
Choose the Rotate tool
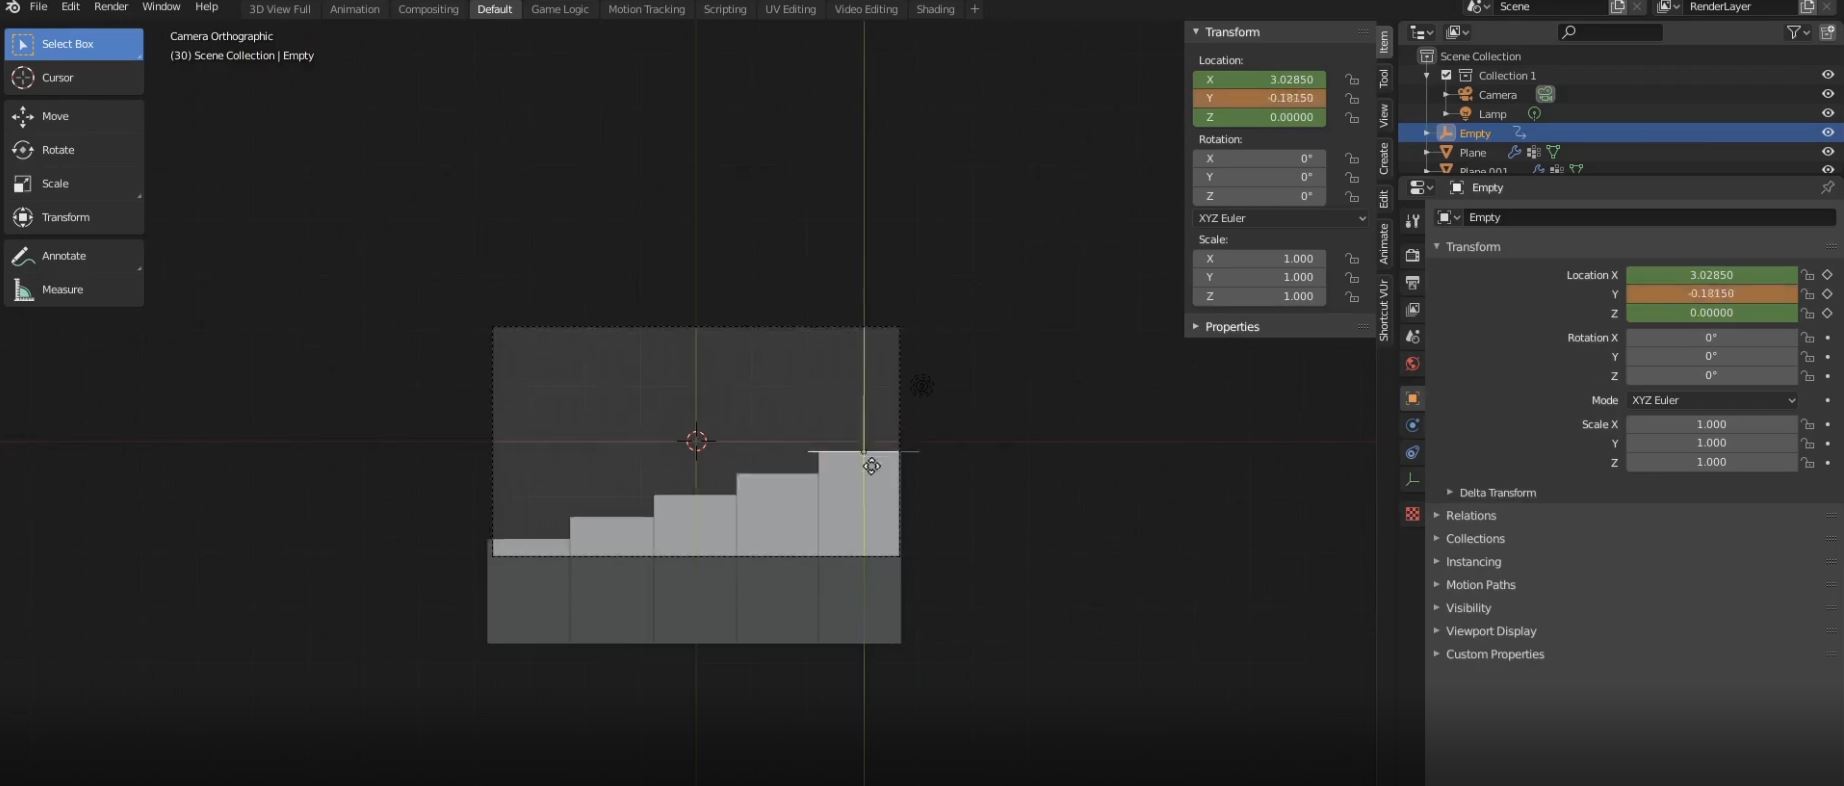click(x=74, y=150)
